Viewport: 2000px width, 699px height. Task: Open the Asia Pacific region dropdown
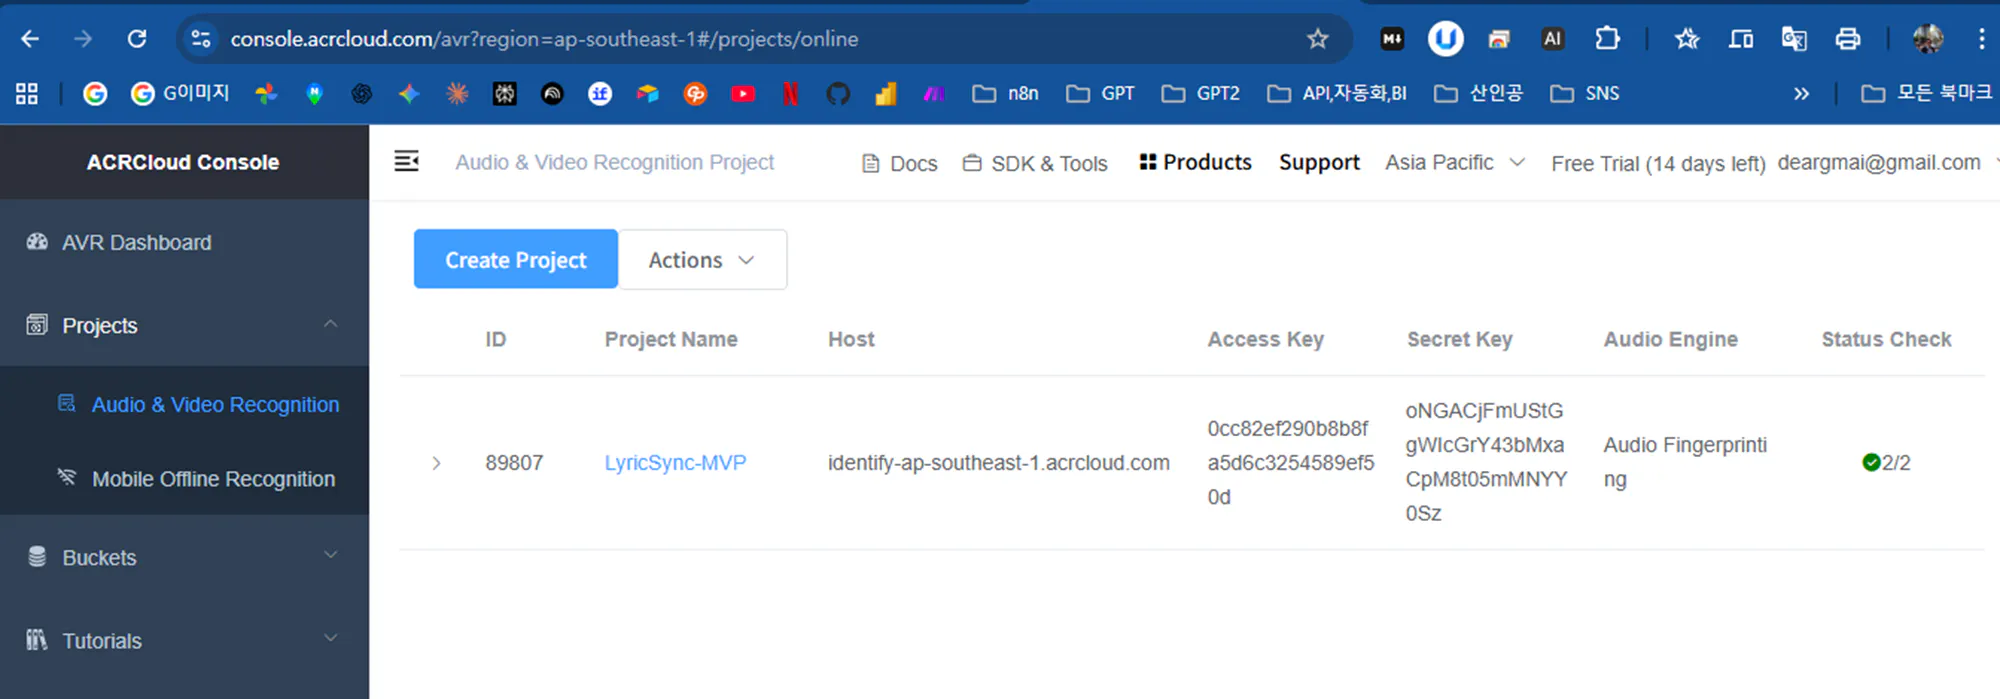point(1454,163)
